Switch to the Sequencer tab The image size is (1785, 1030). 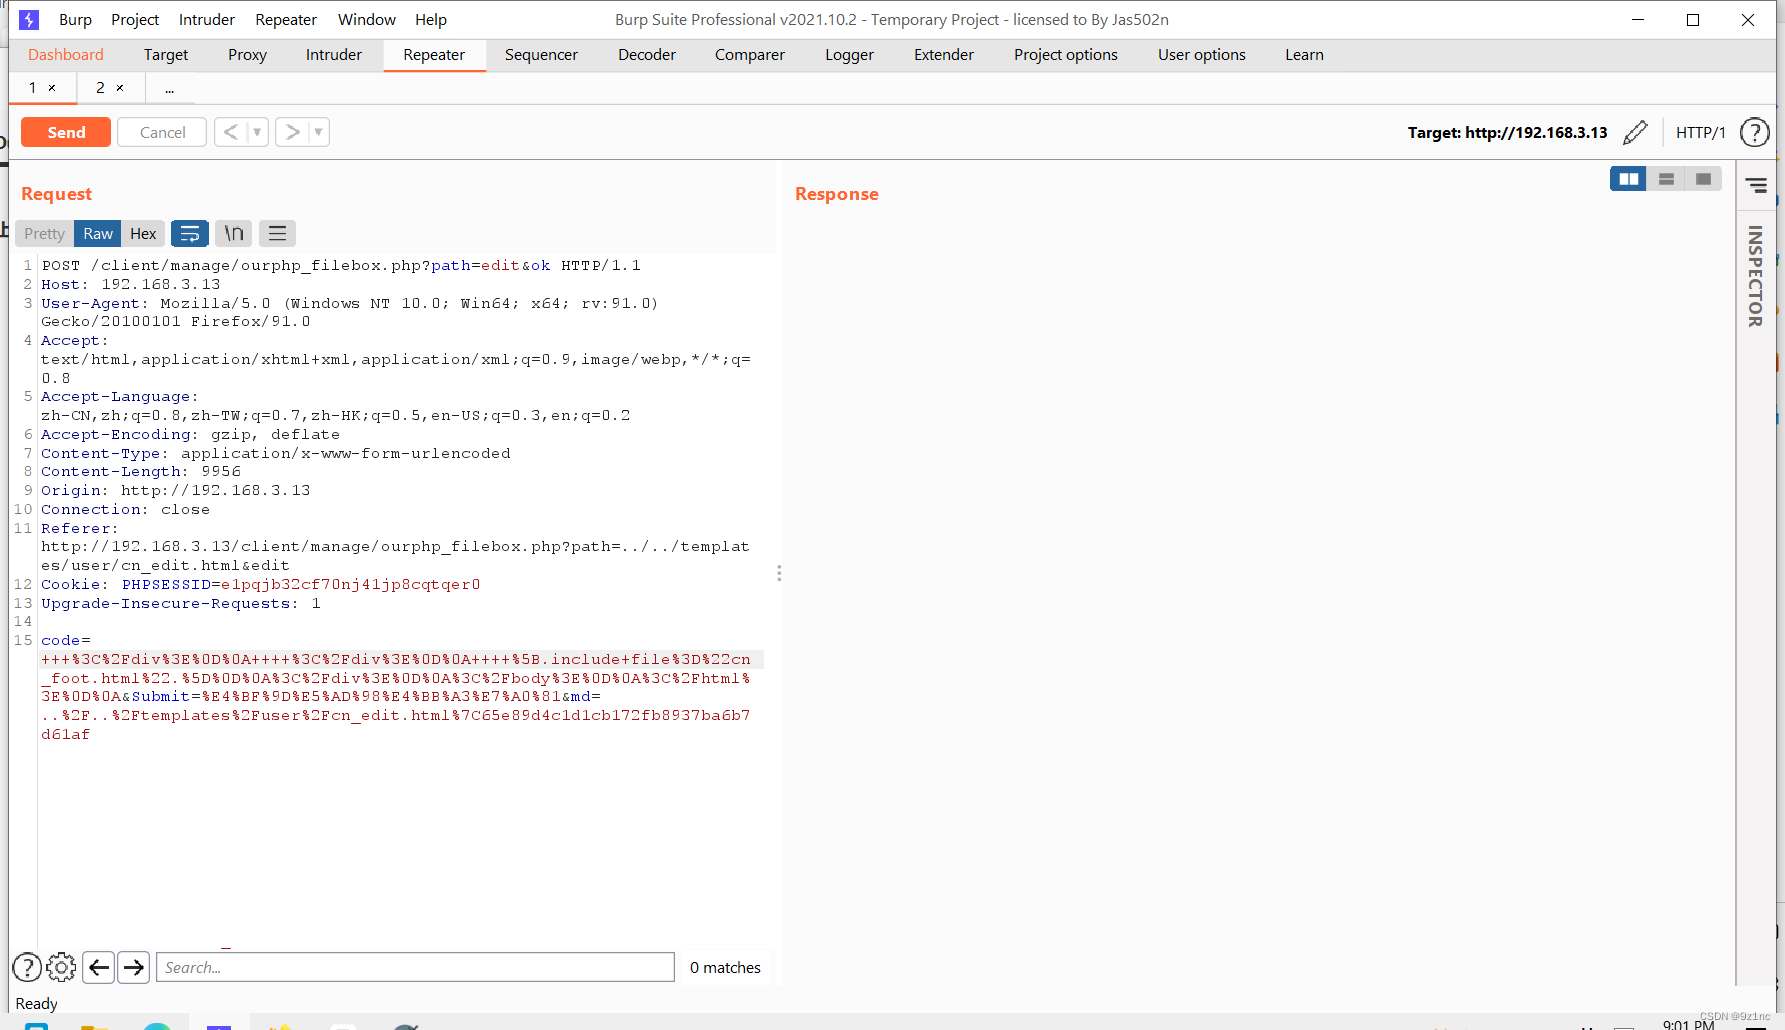pyautogui.click(x=541, y=55)
